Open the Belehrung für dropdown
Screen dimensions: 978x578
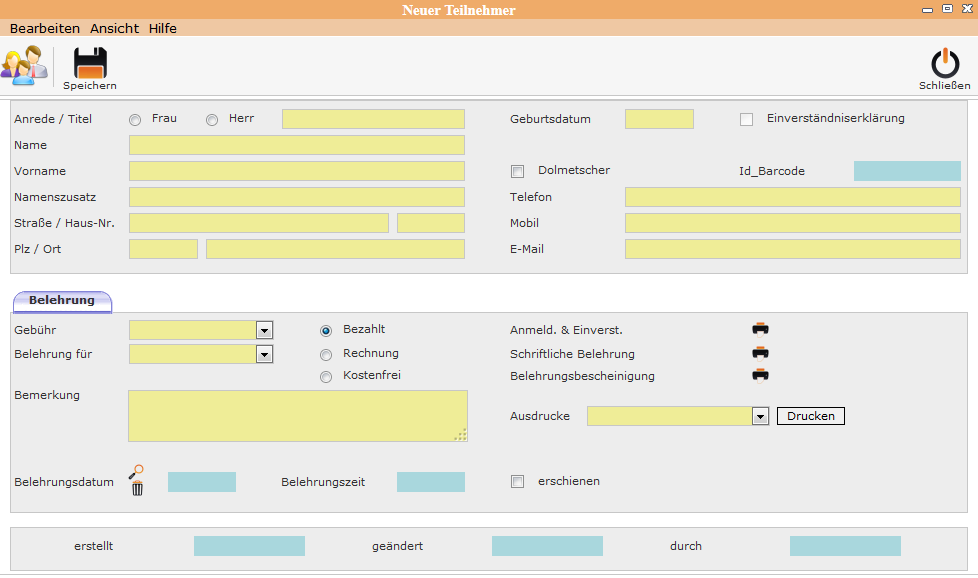tap(265, 354)
